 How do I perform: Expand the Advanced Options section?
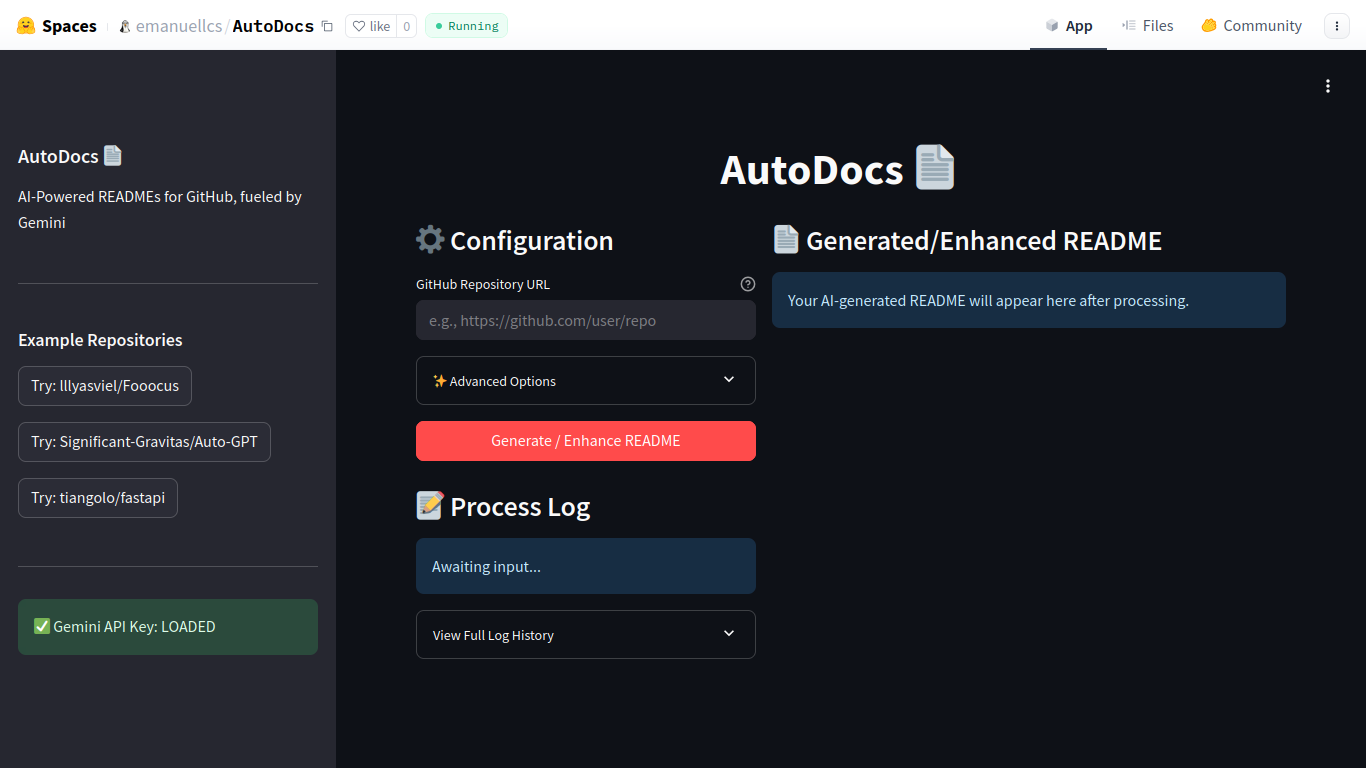coord(586,380)
